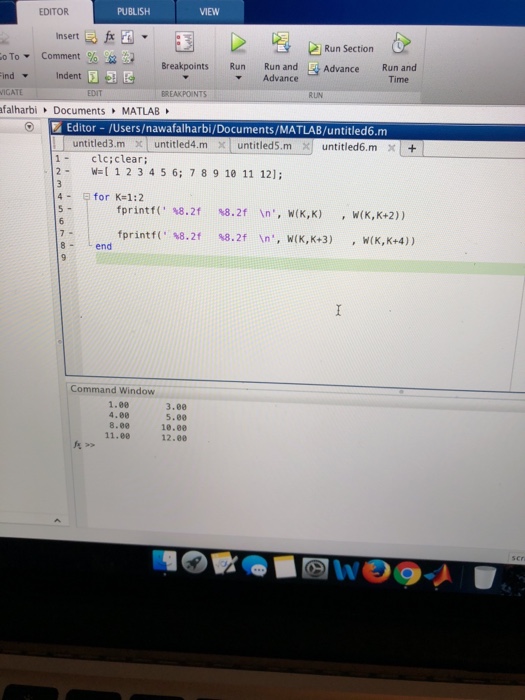Switch to the VIEW ribbon tab
This screenshot has height=700, width=525.
(209, 12)
